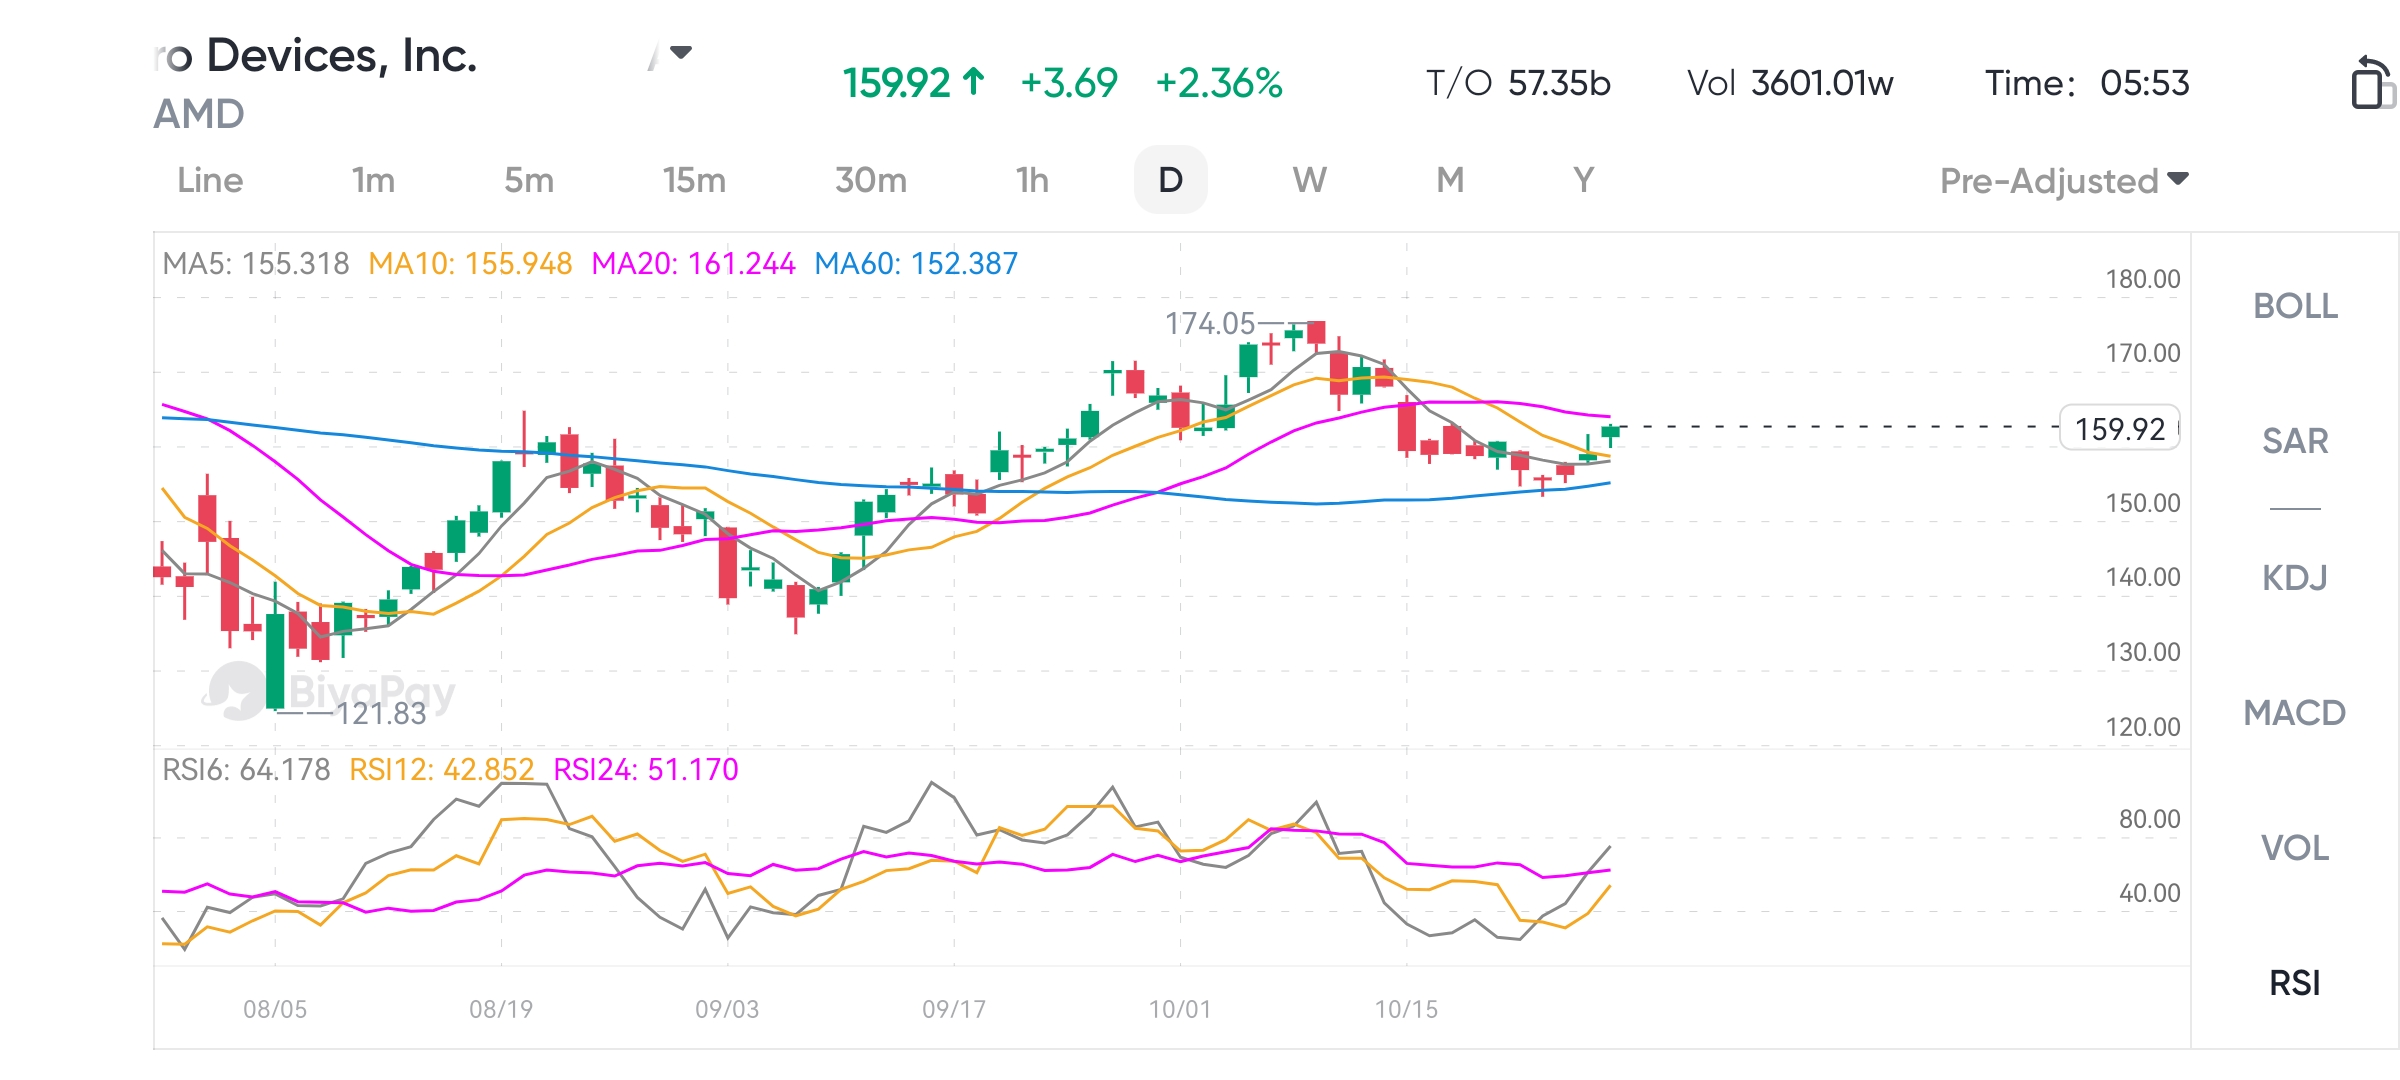Click the RSI24: 51.170 label
2400x1080 pixels.
(646, 770)
